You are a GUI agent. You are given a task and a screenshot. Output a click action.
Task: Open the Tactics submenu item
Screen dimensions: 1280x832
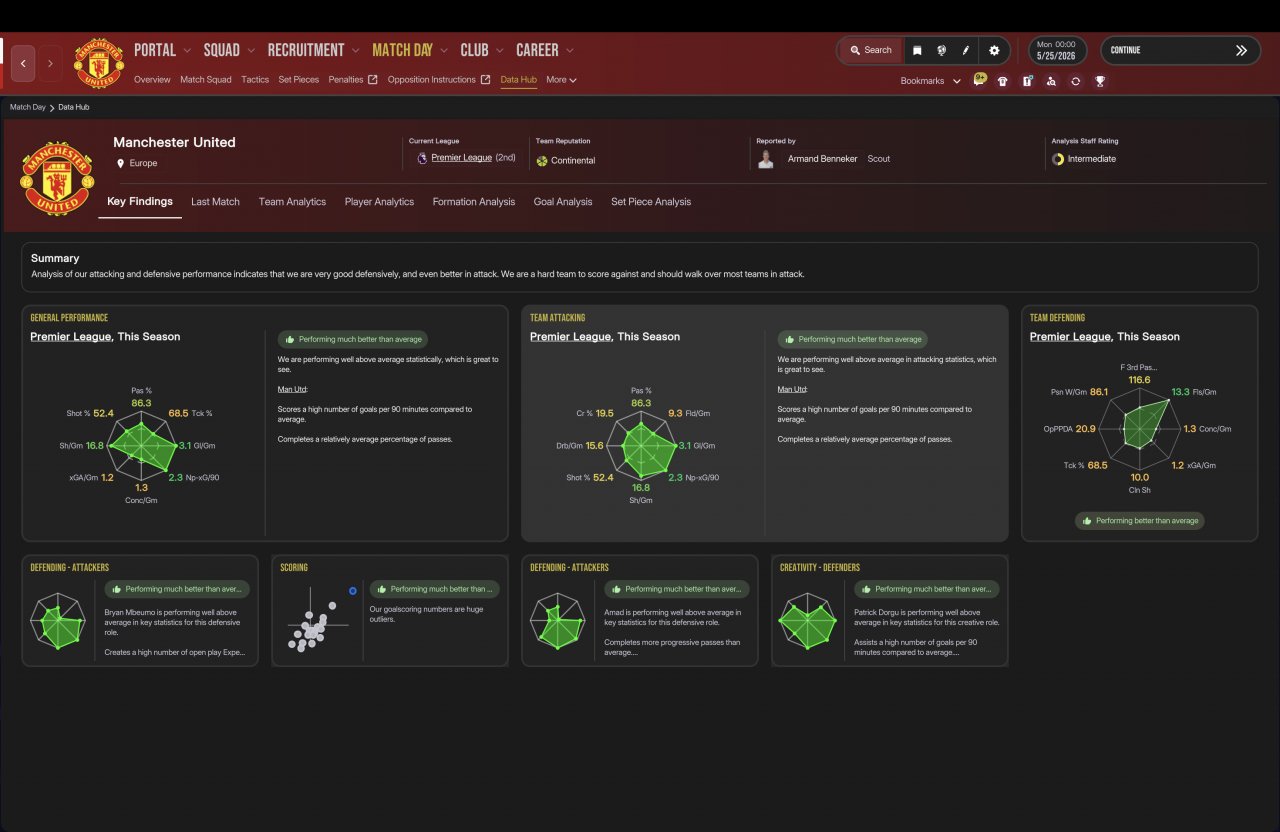pyautogui.click(x=255, y=80)
